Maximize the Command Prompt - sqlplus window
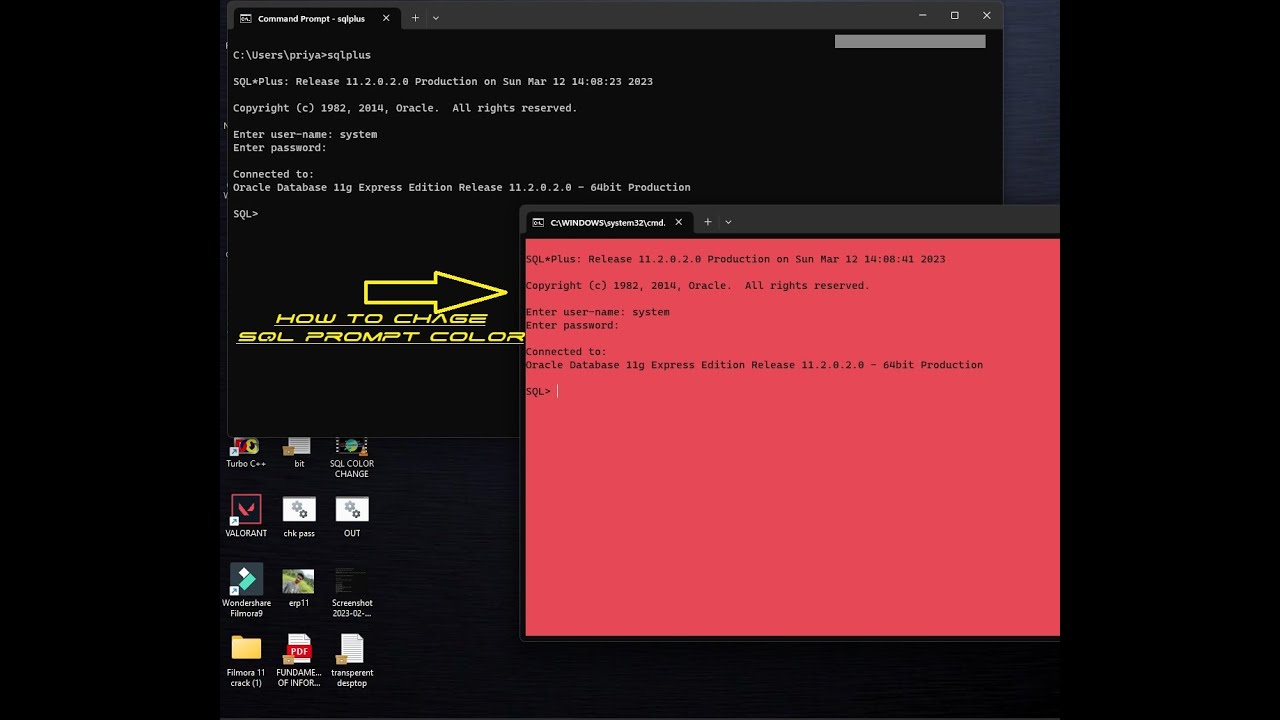The height and width of the screenshot is (720, 1280). 955,16
